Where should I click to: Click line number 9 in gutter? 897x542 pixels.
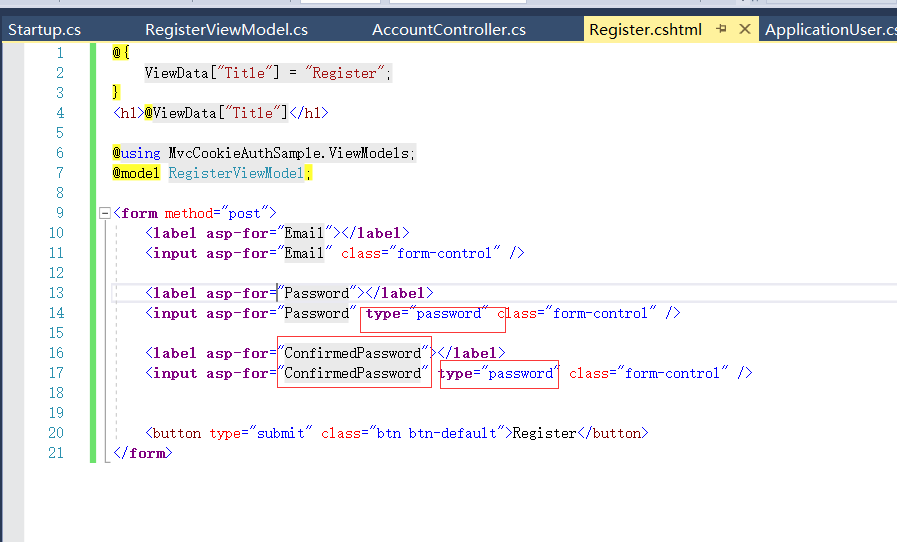60,213
